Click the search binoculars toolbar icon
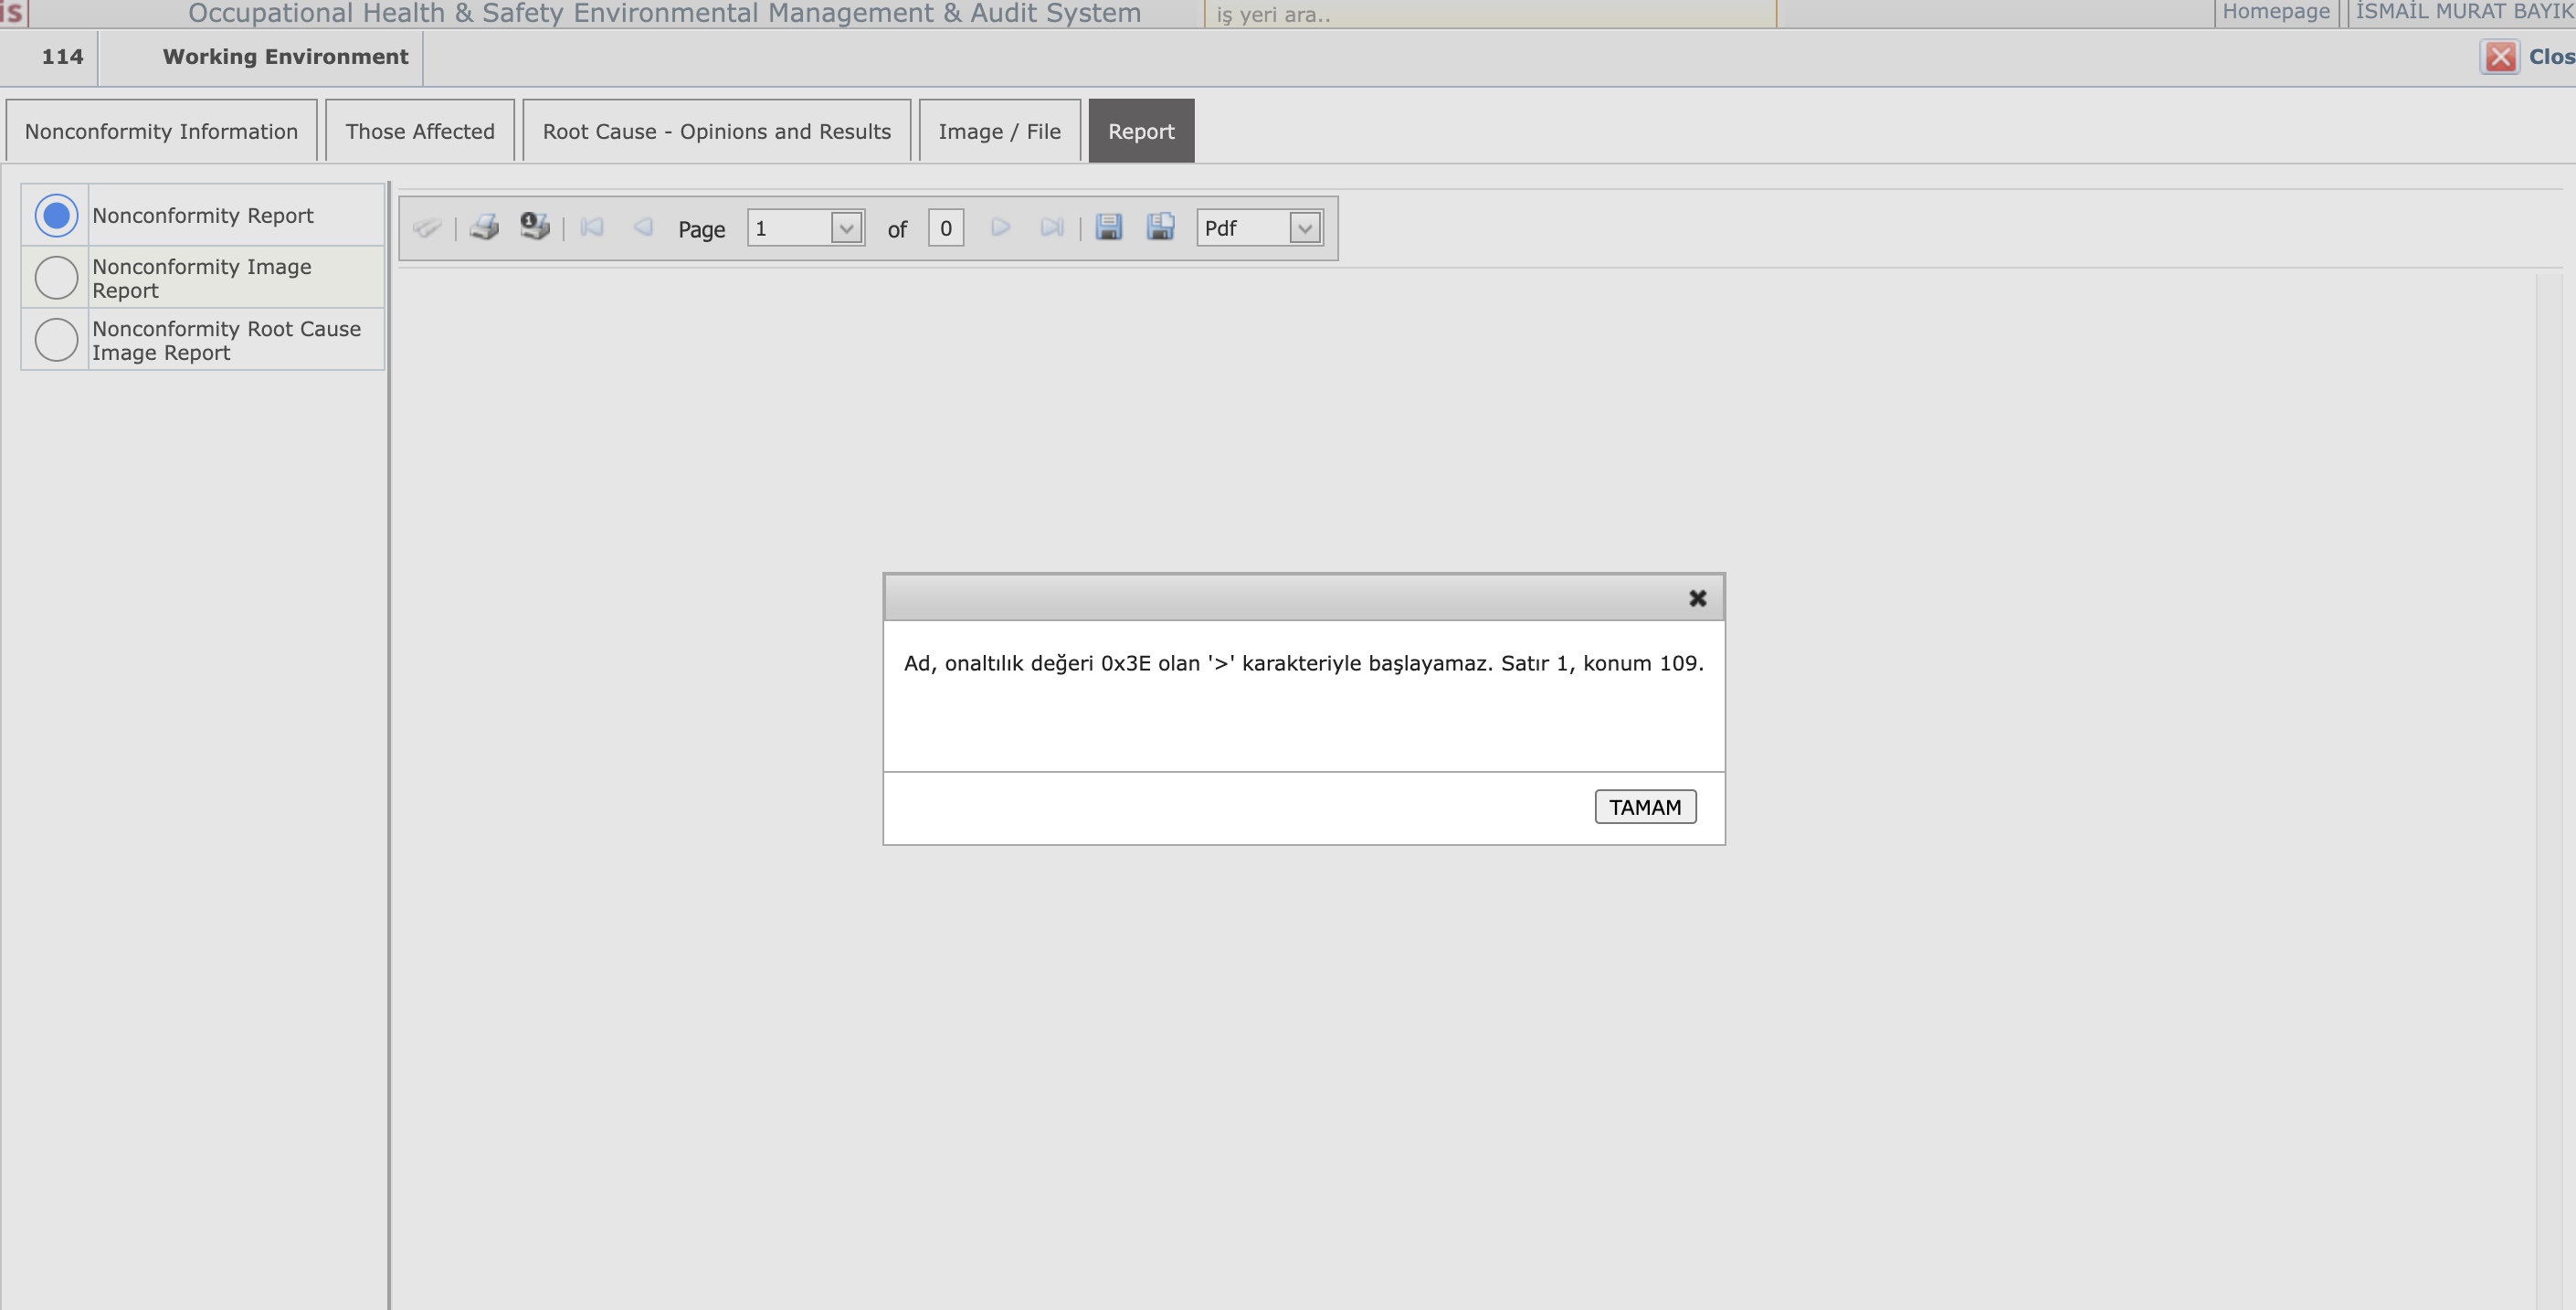 pyautogui.click(x=427, y=228)
